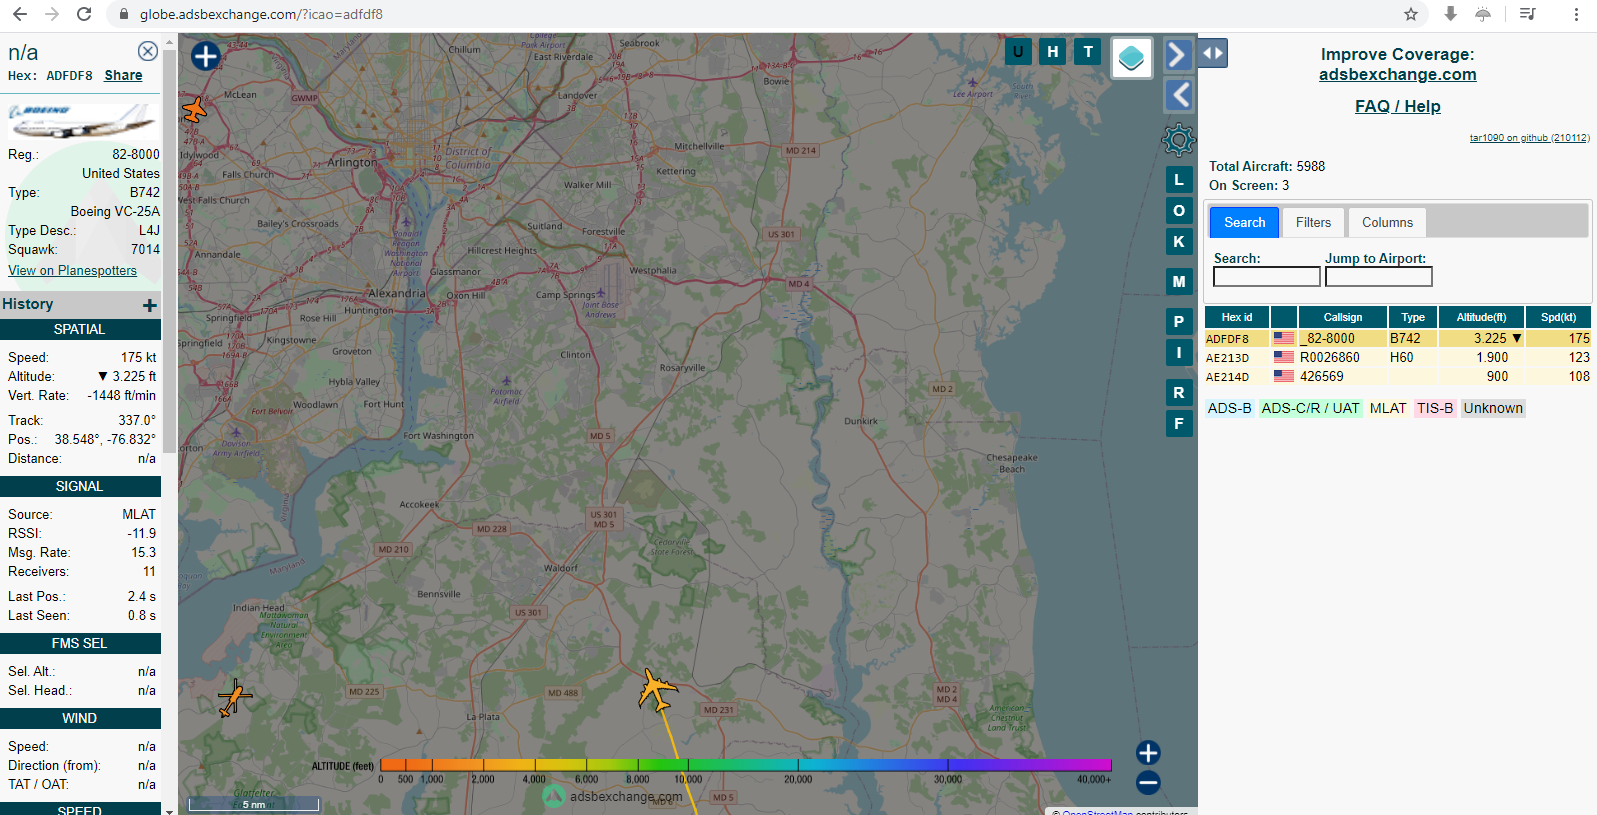Zoom out the map with minus
This screenshot has width=1597, height=815.
tap(1148, 783)
